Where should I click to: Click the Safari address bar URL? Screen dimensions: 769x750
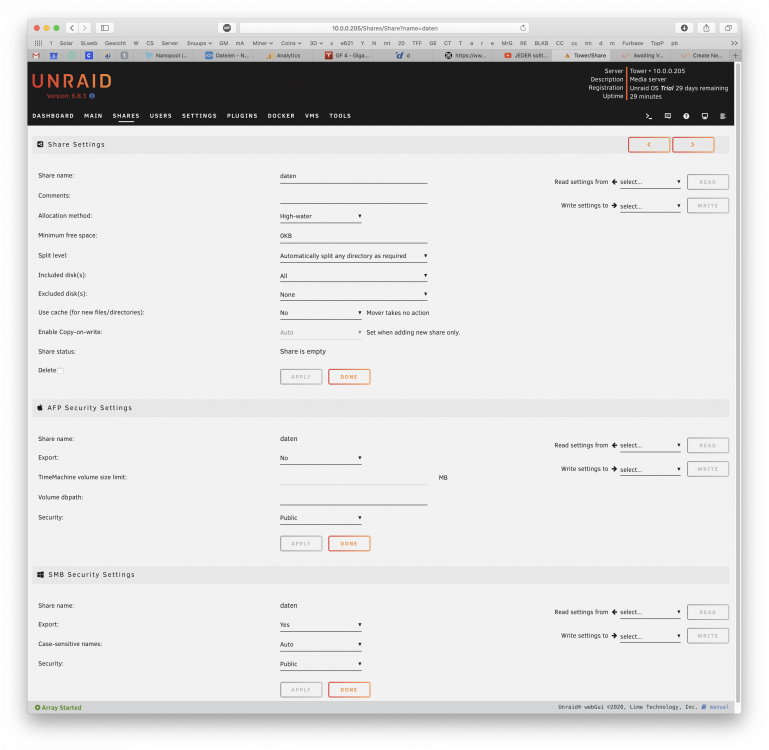click(384, 28)
